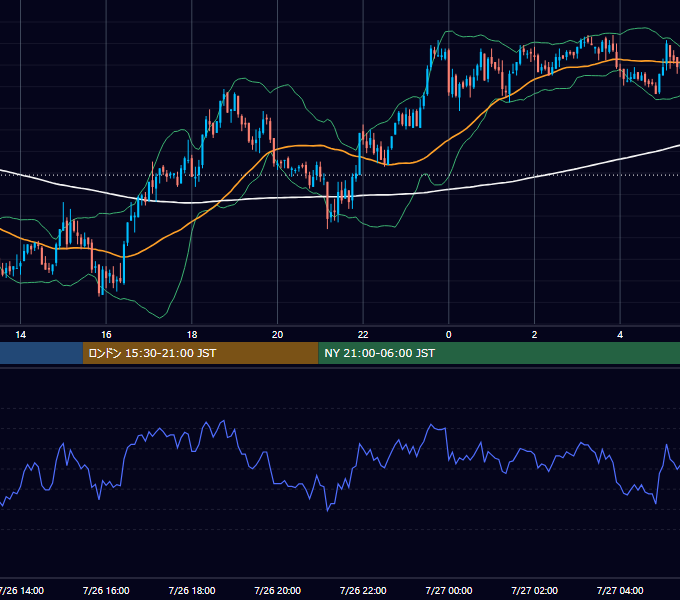680x600 pixels.
Task: Click the 16 hour axis label
Action: [106, 335]
